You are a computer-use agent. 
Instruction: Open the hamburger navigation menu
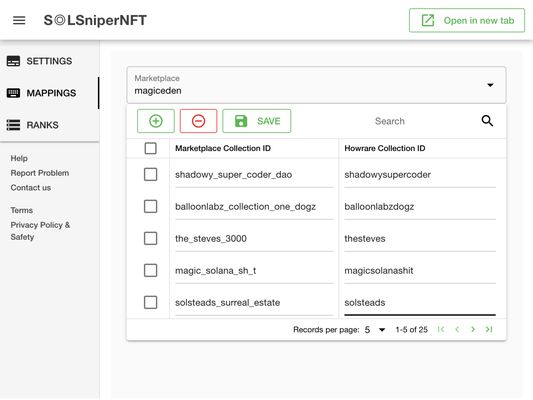(19, 20)
